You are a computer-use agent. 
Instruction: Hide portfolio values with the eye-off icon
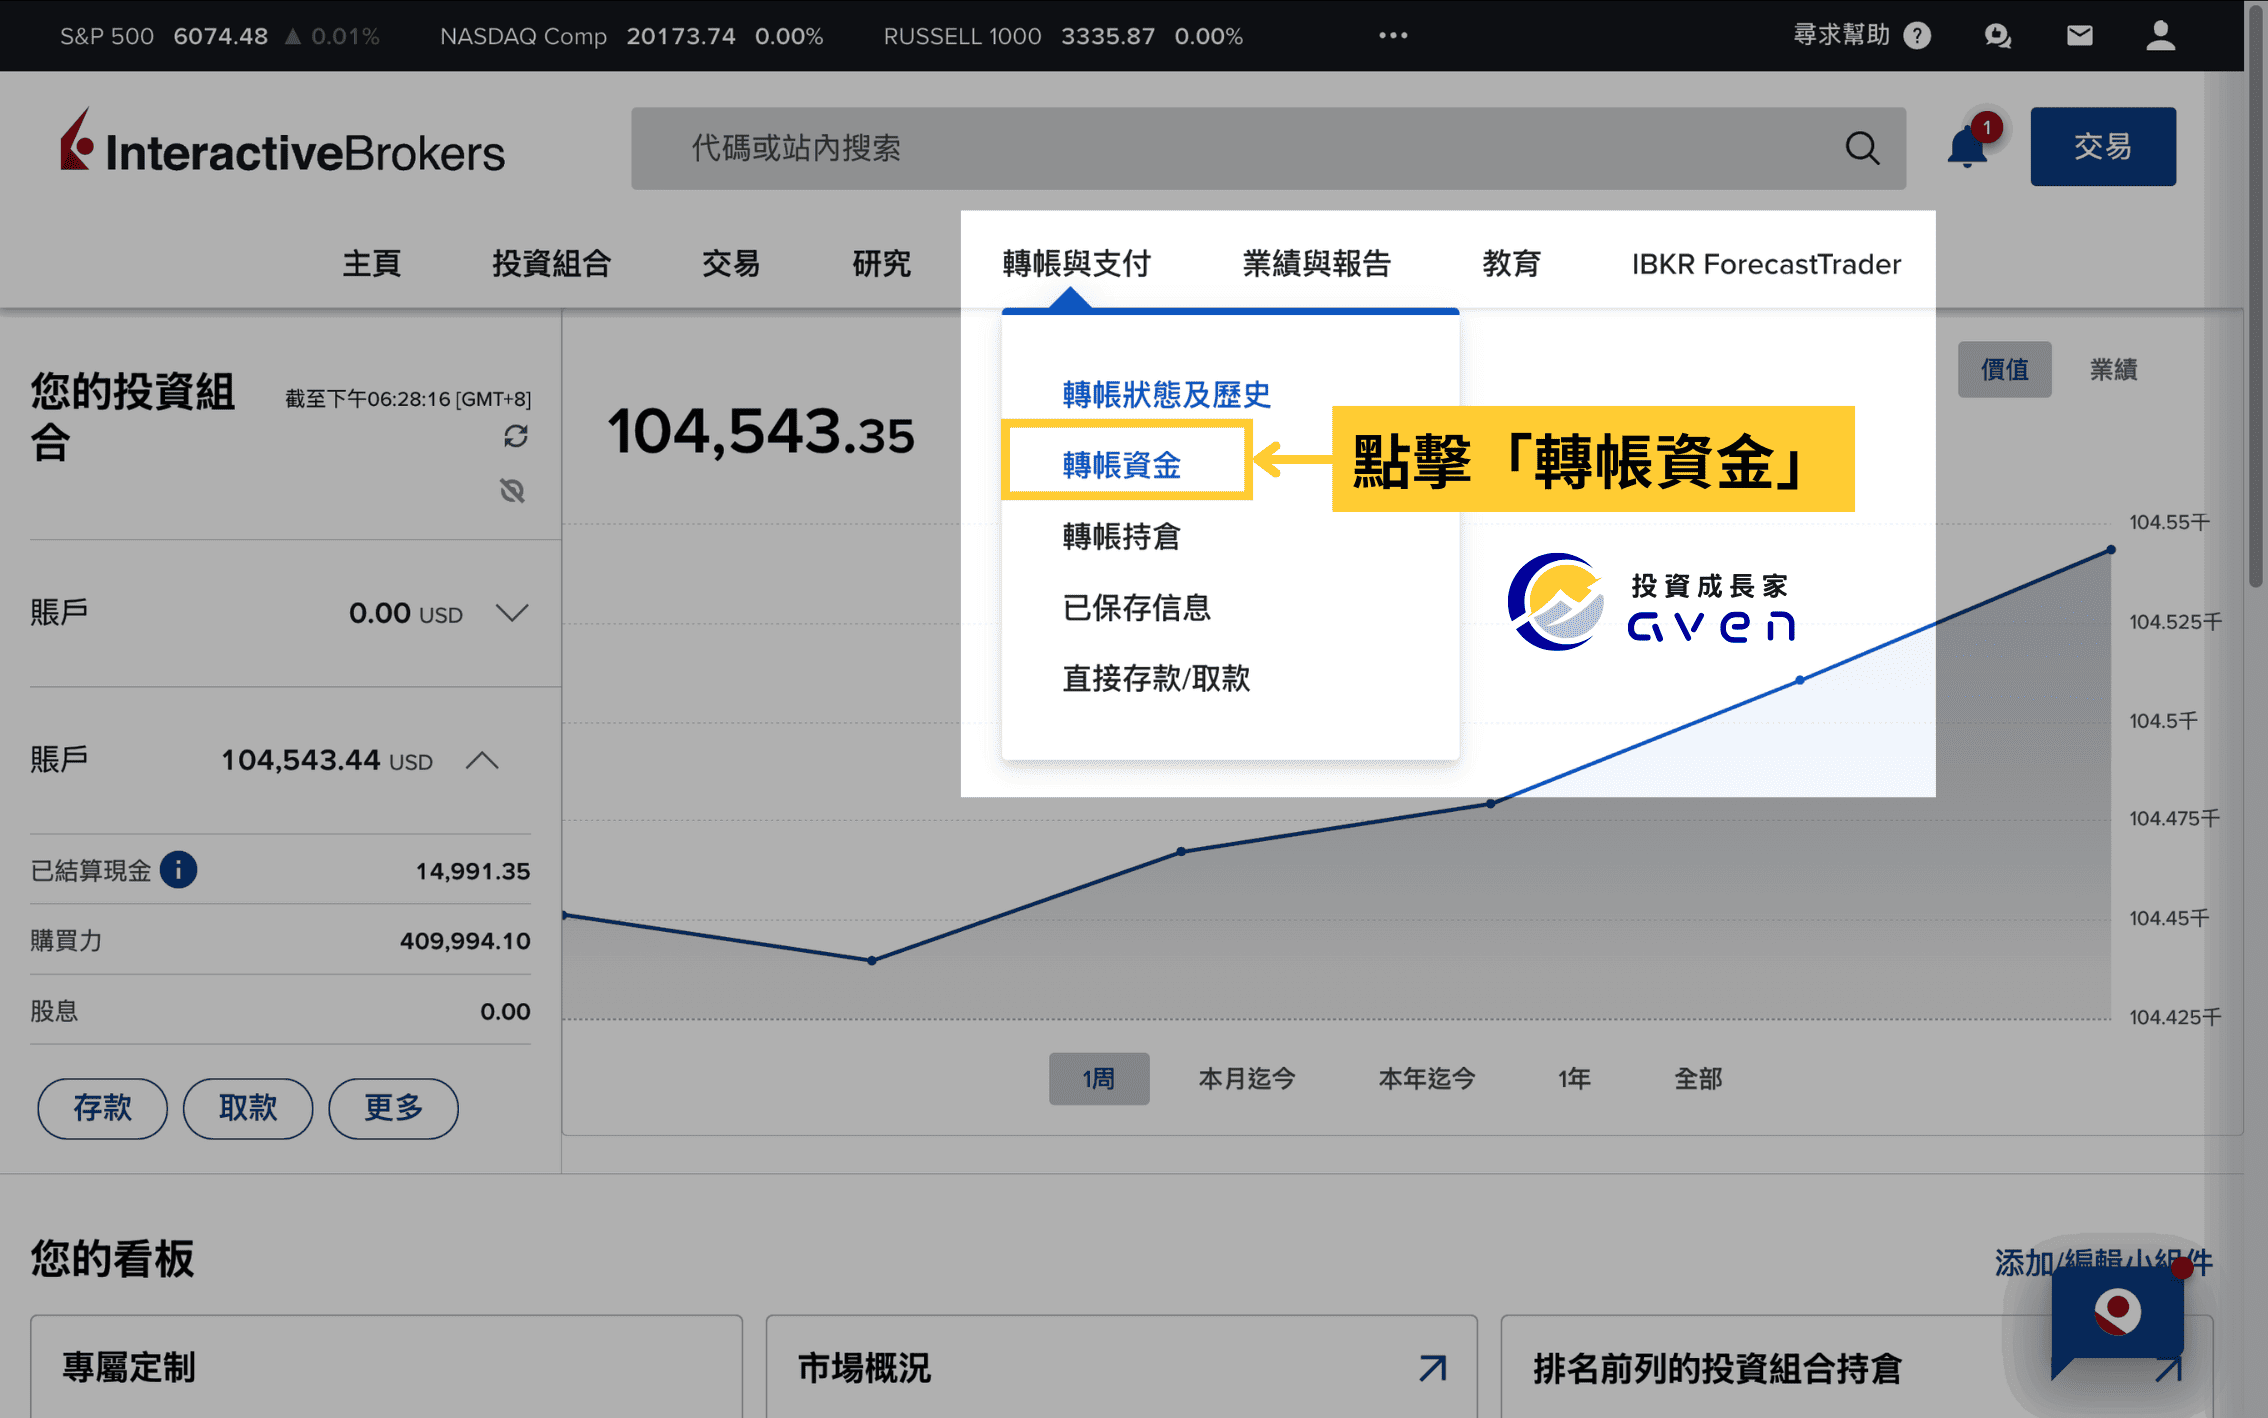pyautogui.click(x=512, y=491)
